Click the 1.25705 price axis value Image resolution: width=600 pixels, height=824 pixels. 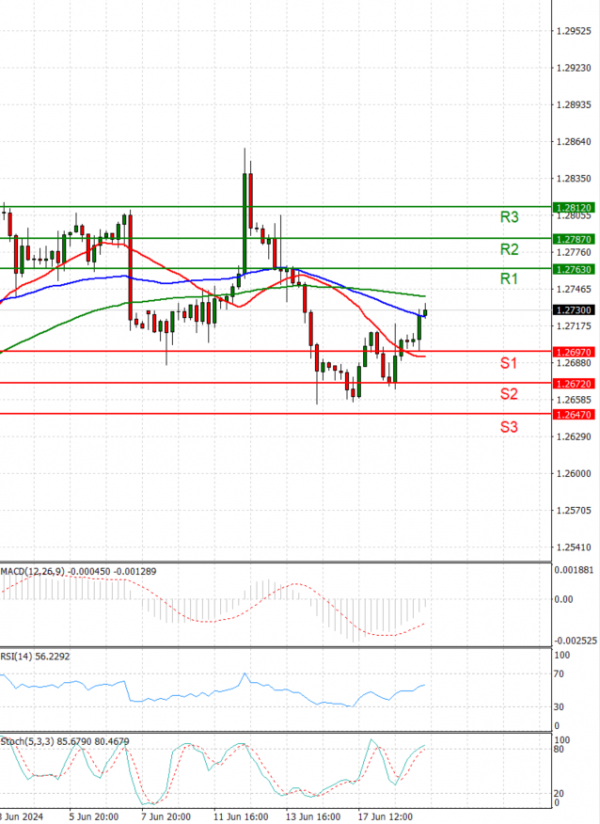[574, 510]
